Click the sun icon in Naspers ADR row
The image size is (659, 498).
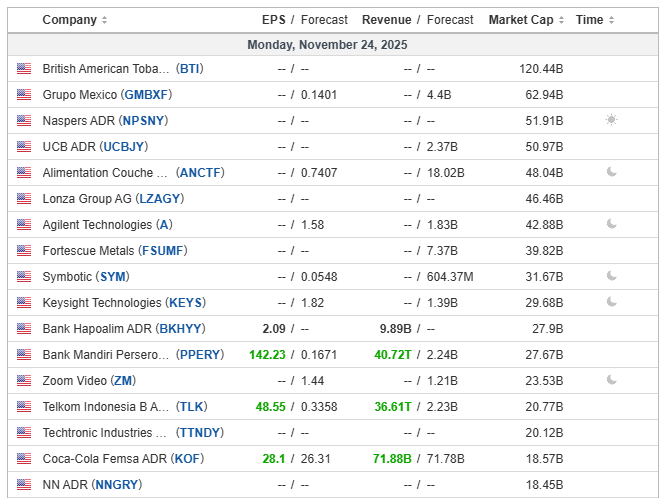pyautogui.click(x=611, y=121)
